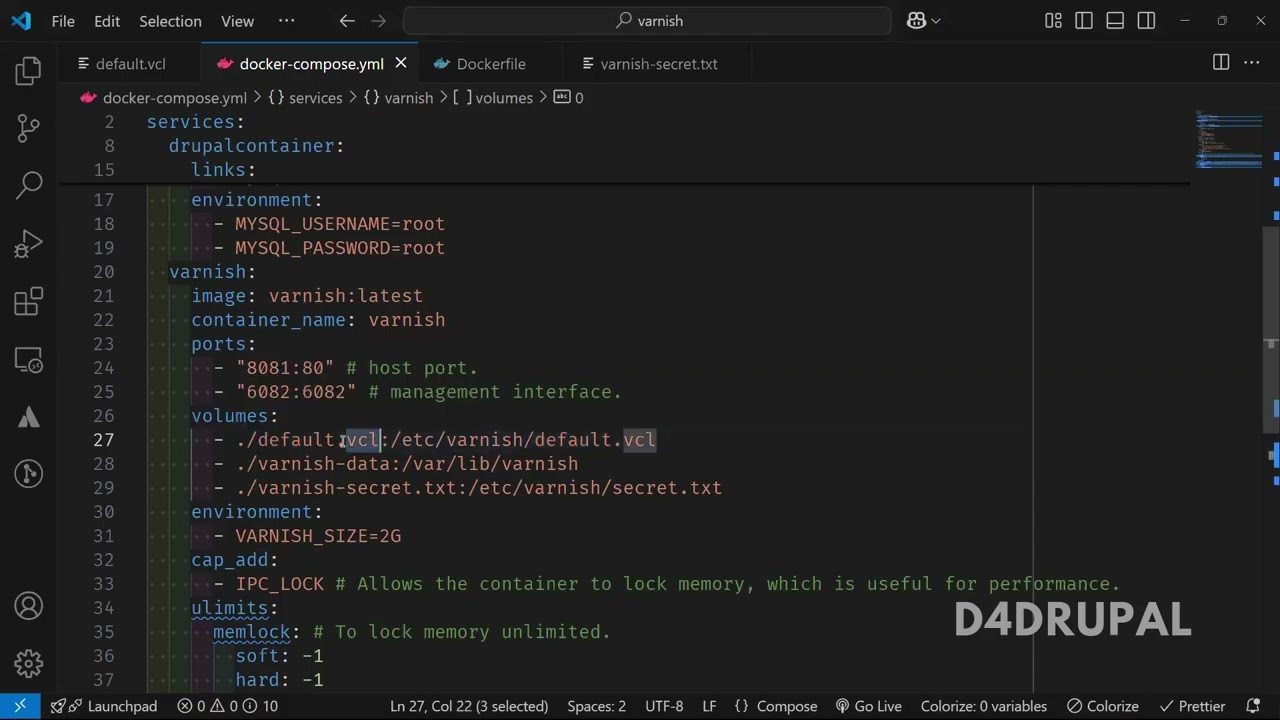Switch to the Dockerfile tab
Viewport: 1280px width, 720px height.
pyautogui.click(x=490, y=64)
